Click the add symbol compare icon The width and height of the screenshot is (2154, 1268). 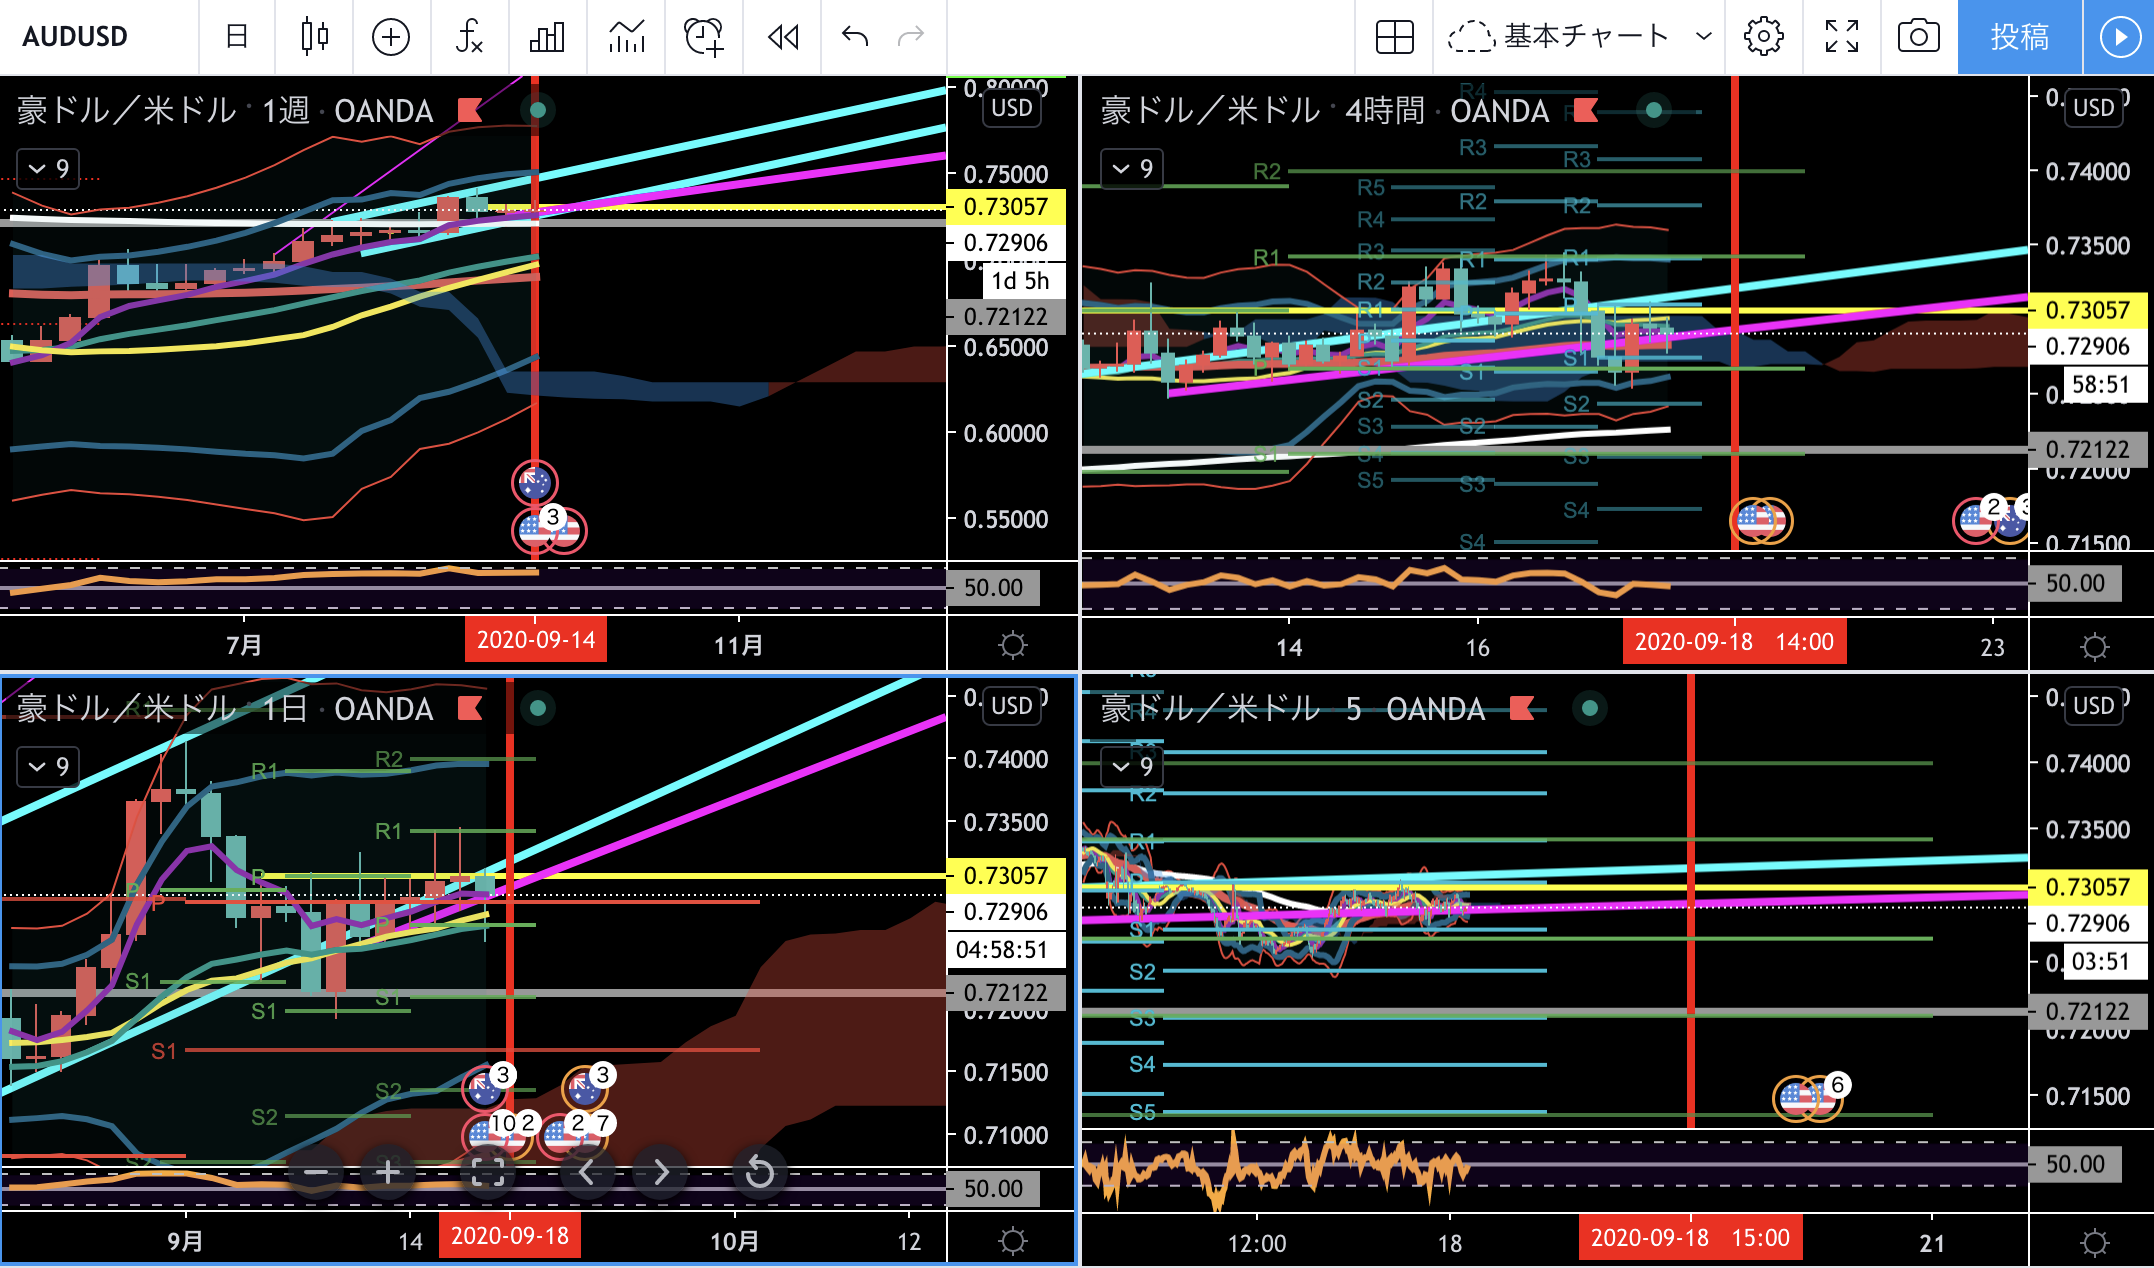(390, 37)
